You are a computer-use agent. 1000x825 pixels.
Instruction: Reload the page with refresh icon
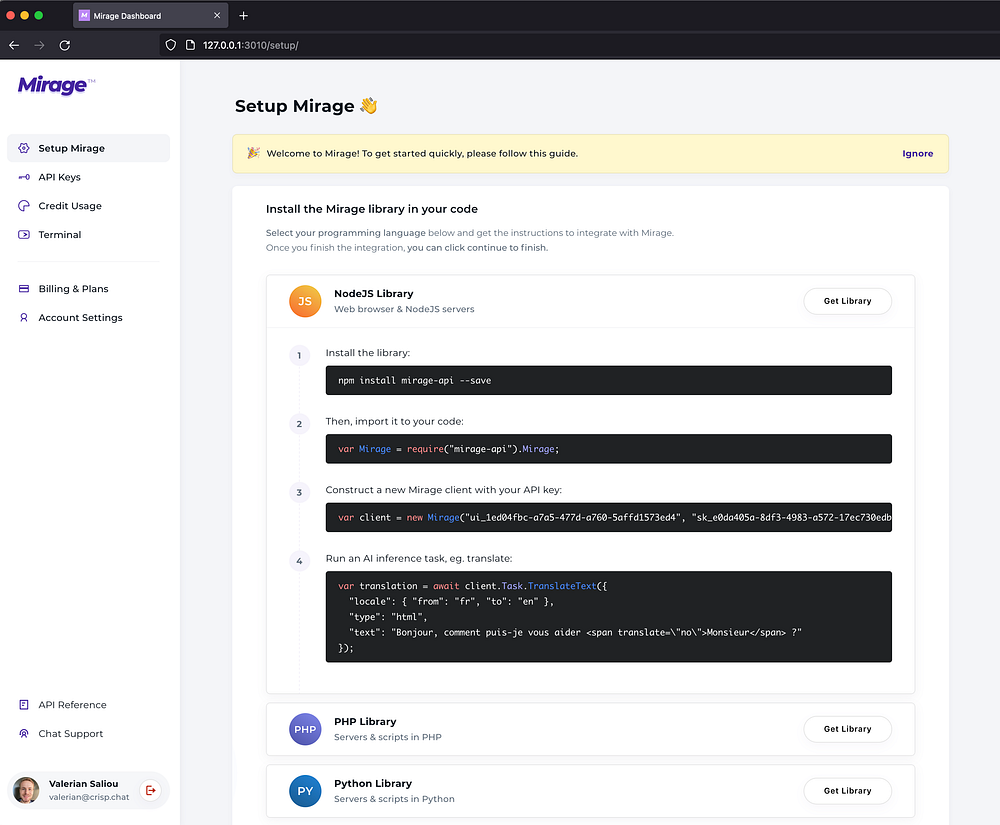(x=64, y=45)
